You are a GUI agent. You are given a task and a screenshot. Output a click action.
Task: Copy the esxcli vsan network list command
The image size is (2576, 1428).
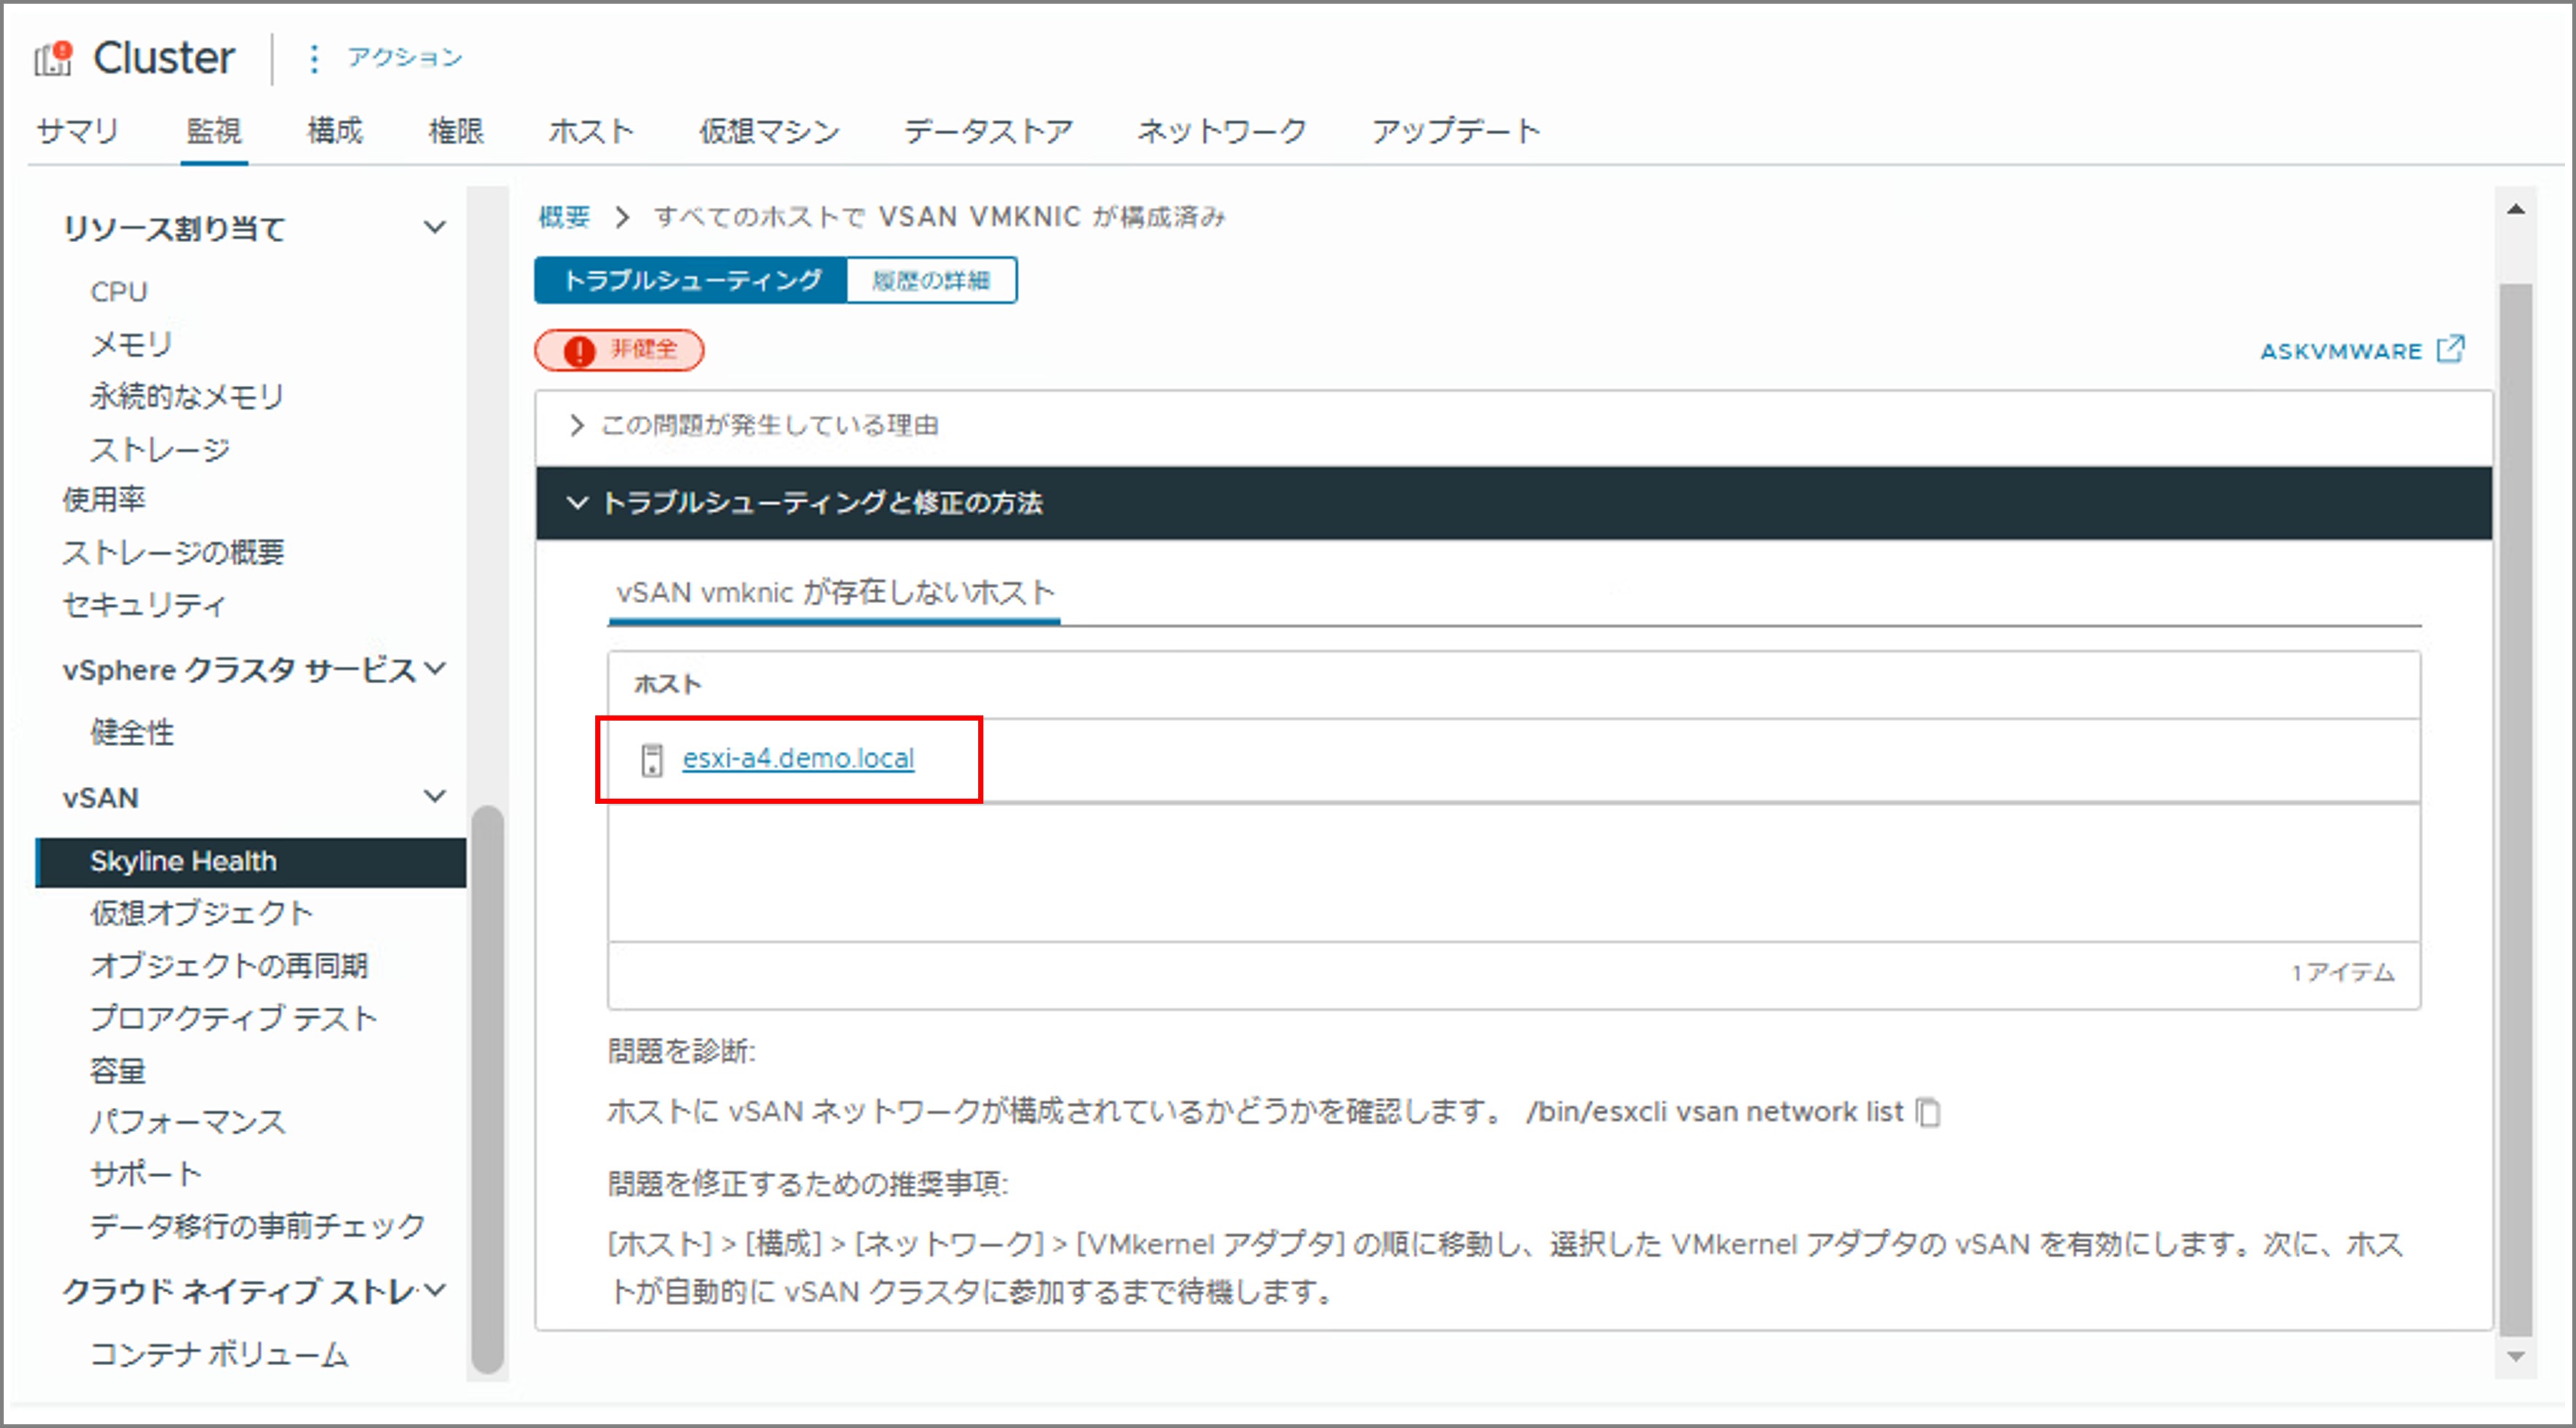point(1928,1112)
